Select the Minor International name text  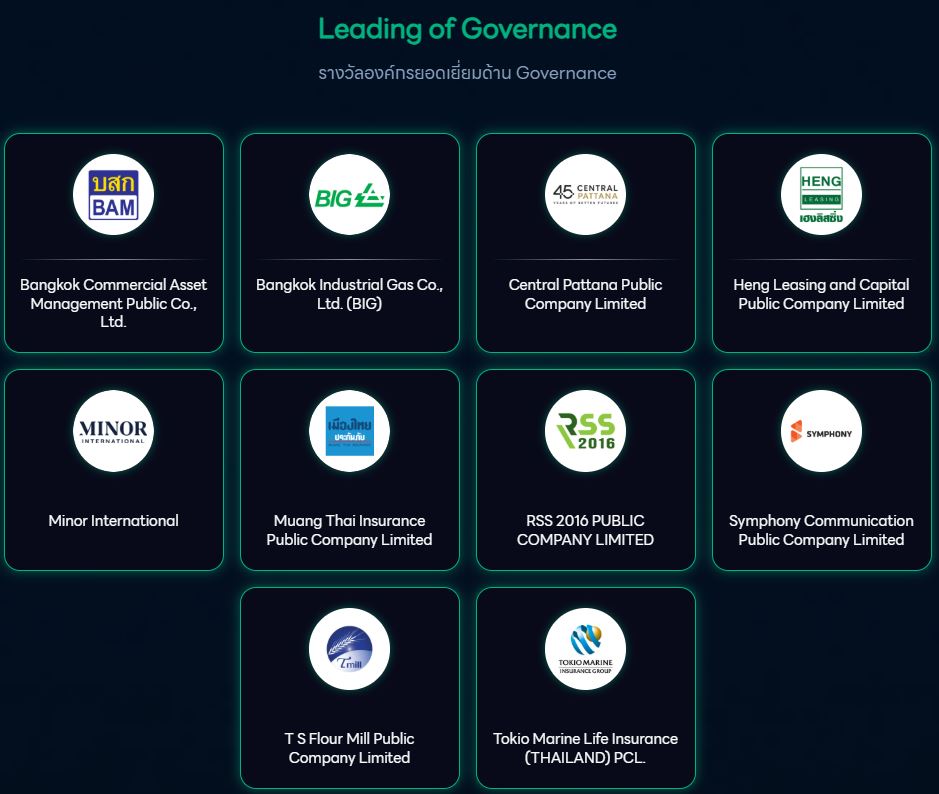113,521
